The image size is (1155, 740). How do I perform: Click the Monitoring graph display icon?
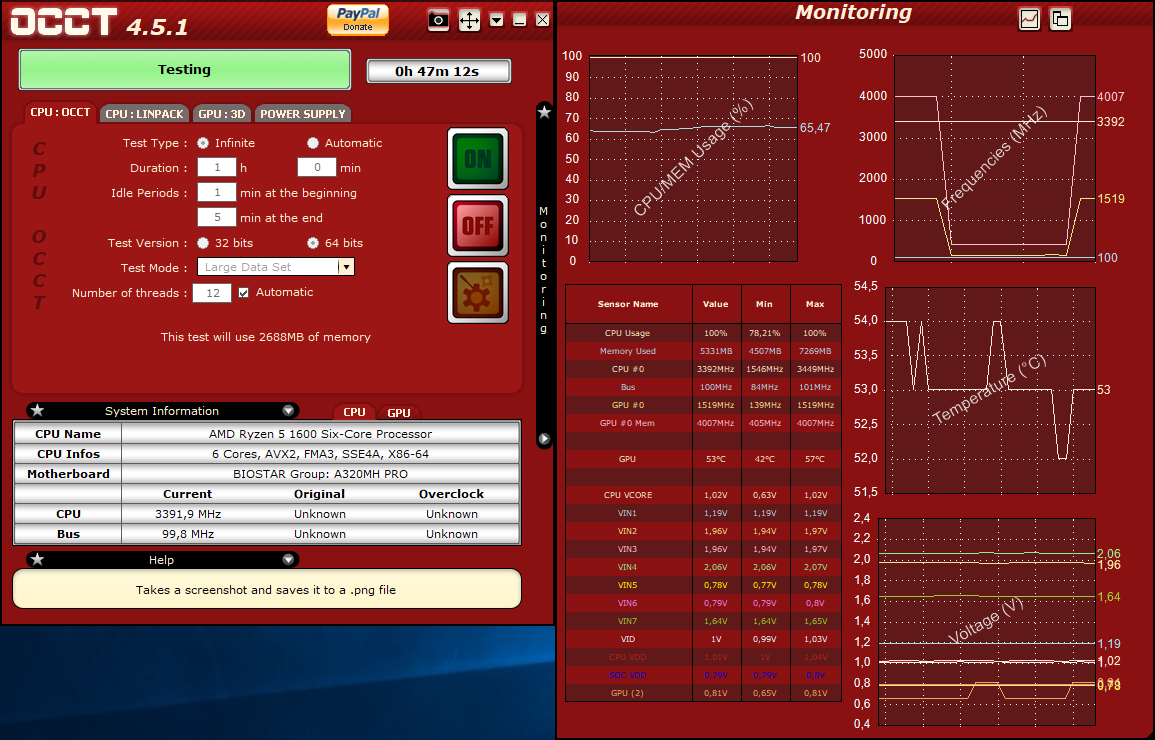pos(1029,19)
